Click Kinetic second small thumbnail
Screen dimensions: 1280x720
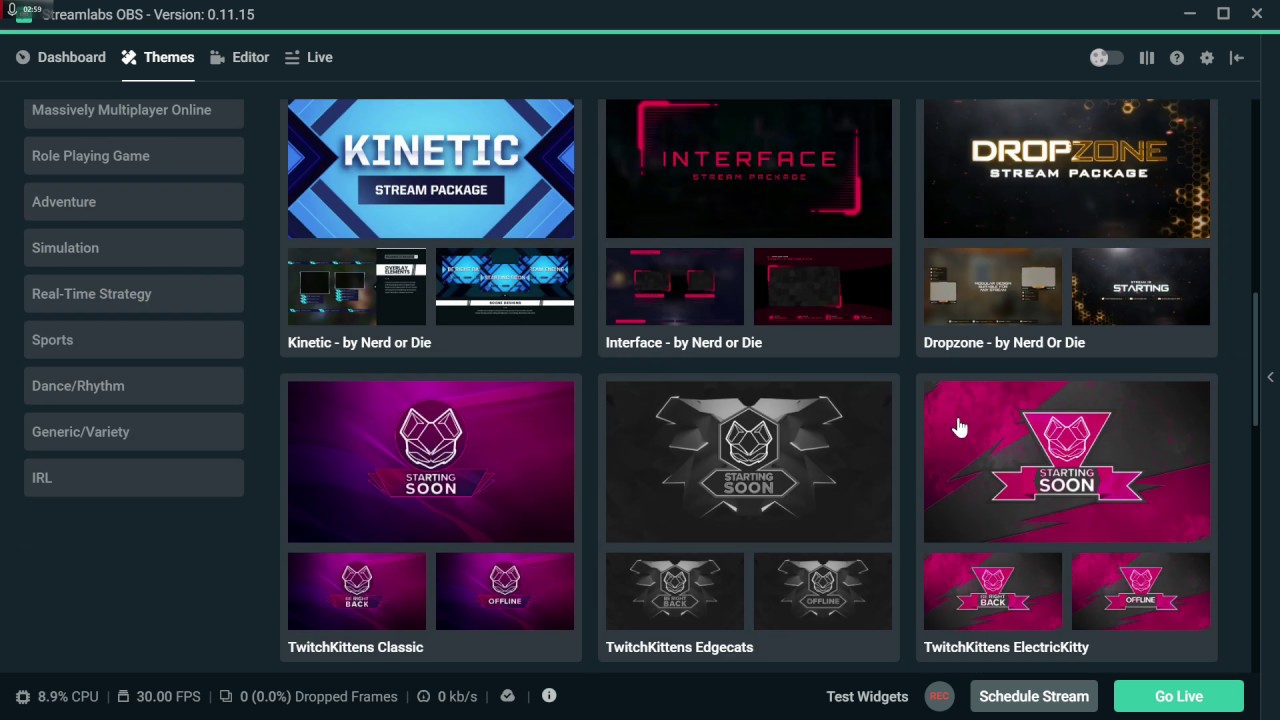pos(505,286)
